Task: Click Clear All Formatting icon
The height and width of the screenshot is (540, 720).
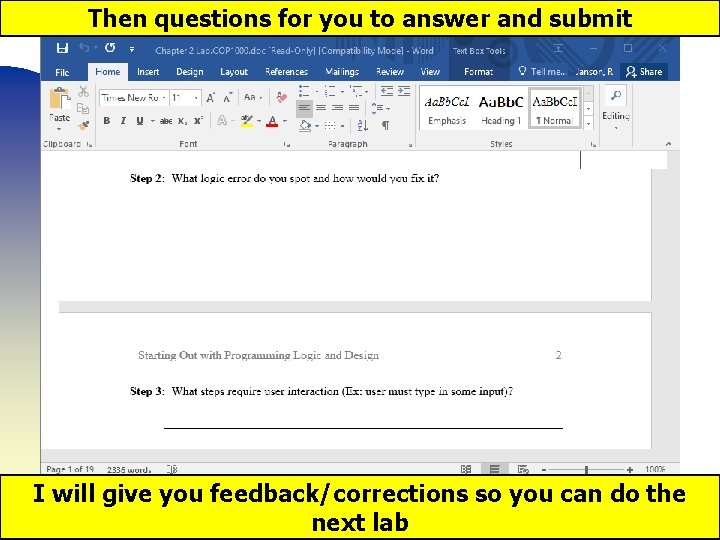Action: tap(281, 97)
